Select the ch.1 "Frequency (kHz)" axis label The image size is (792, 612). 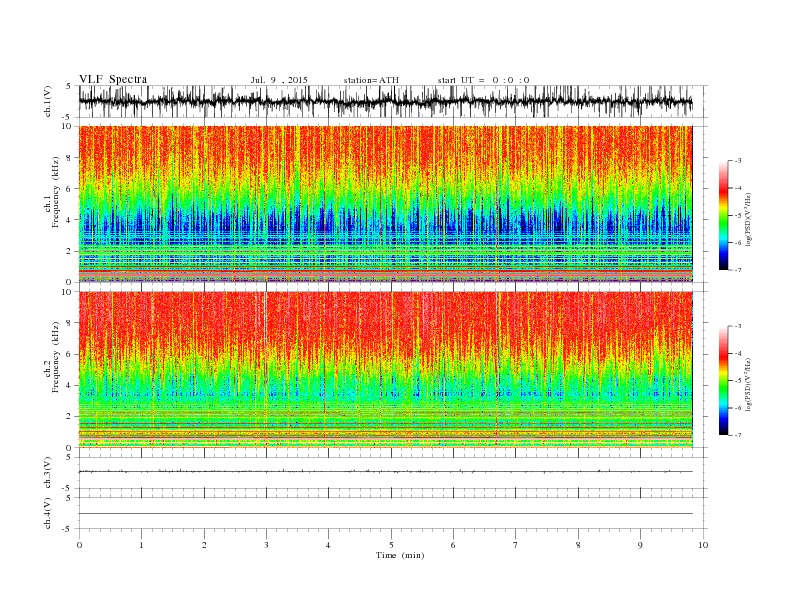point(55,192)
